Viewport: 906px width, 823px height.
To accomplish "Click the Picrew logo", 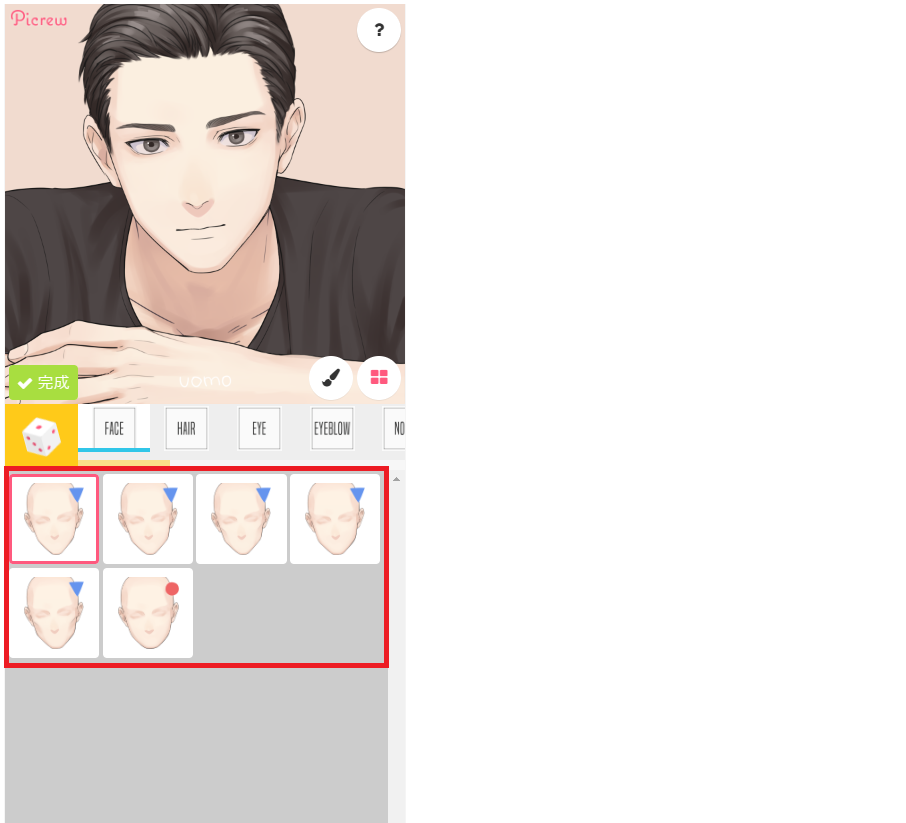I will click(x=39, y=19).
